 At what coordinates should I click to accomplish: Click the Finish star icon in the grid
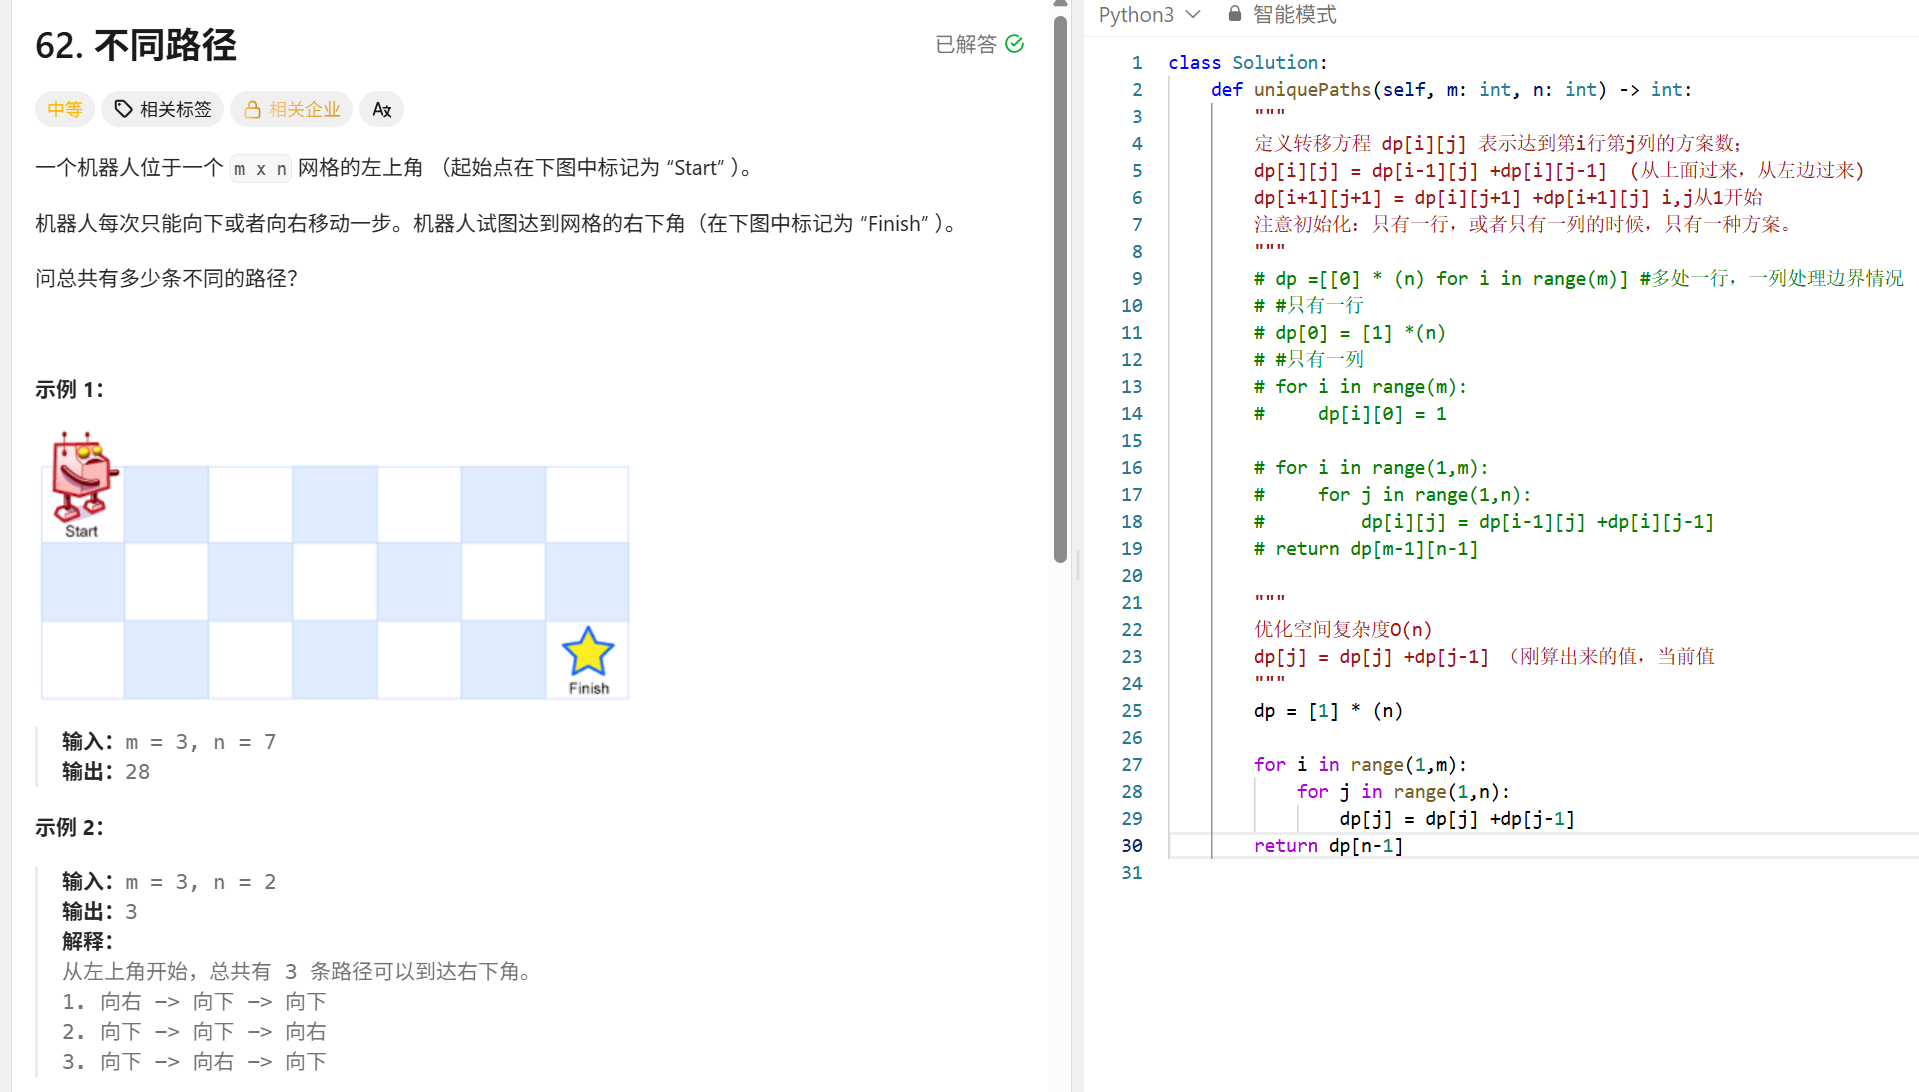[x=587, y=651]
